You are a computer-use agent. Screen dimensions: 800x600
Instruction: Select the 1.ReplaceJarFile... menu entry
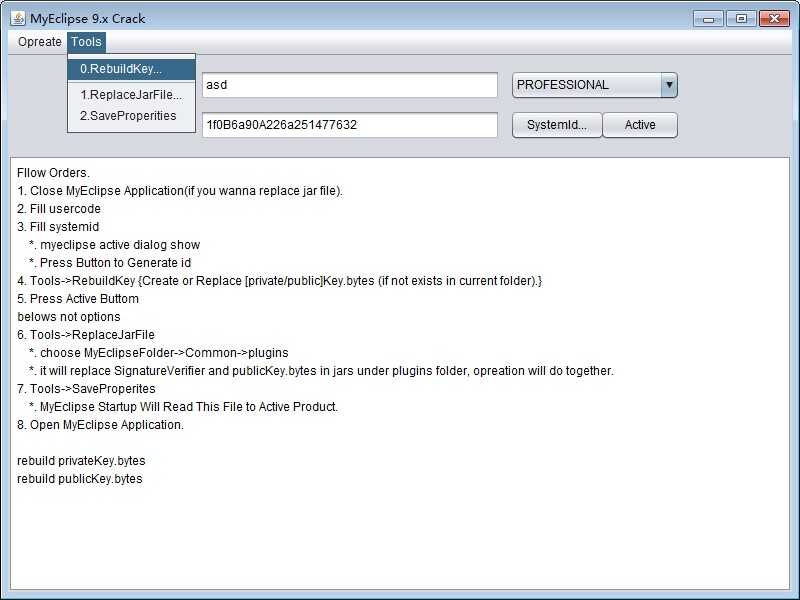pos(132,95)
